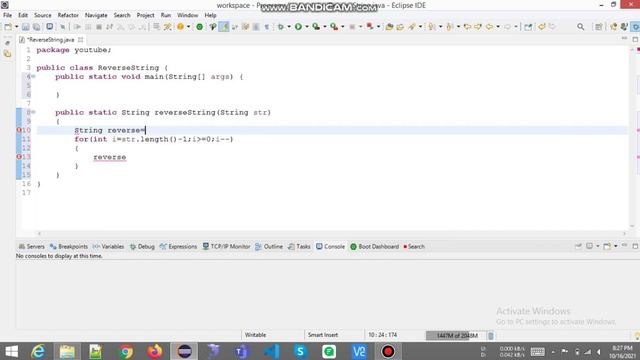Click the toolbar Search magnifier icon
The width and height of the screenshot is (640, 360).
tap(580, 27)
